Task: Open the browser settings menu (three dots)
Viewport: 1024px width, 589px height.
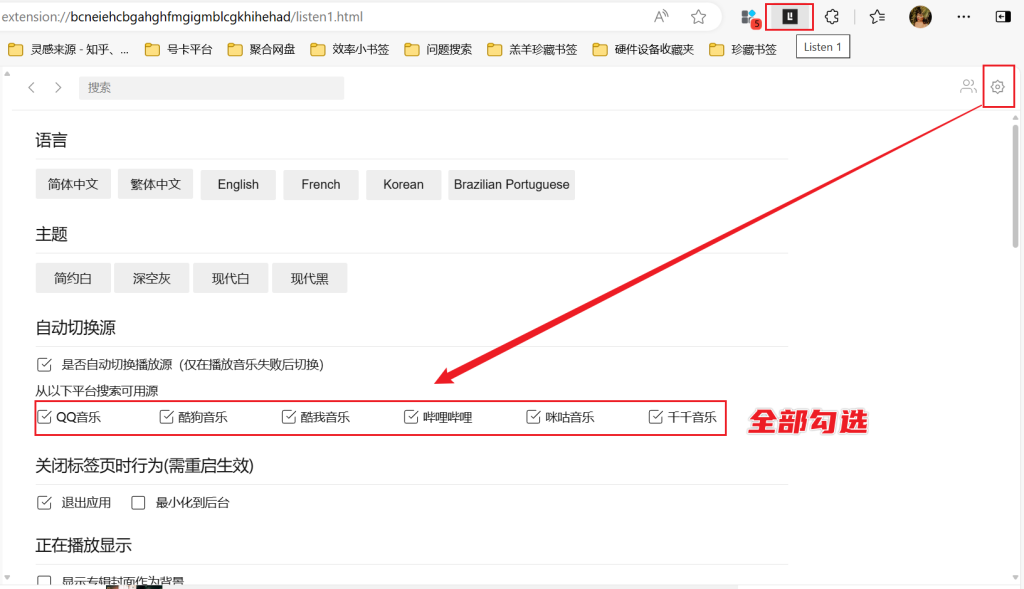Action: [963, 16]
